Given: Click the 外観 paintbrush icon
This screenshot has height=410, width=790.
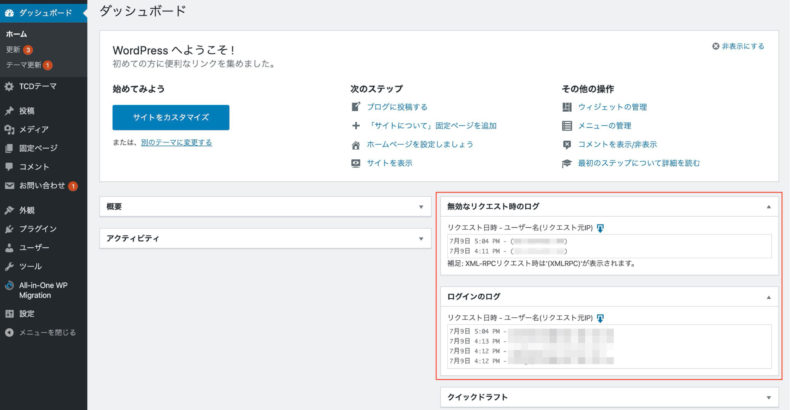Looking at the screenshot, I should [x=9, y=210].
